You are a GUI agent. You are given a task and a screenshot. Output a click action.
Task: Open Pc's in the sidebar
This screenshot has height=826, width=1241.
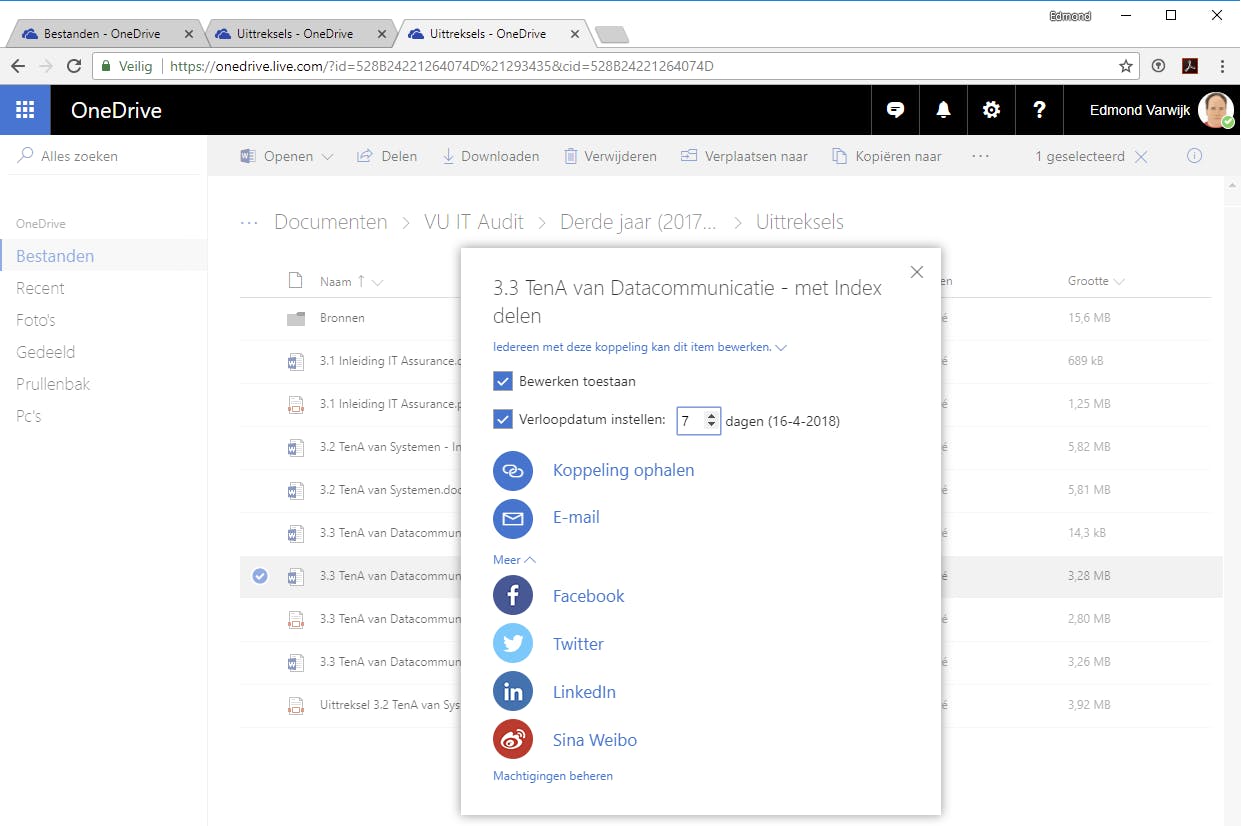(29, 416)
